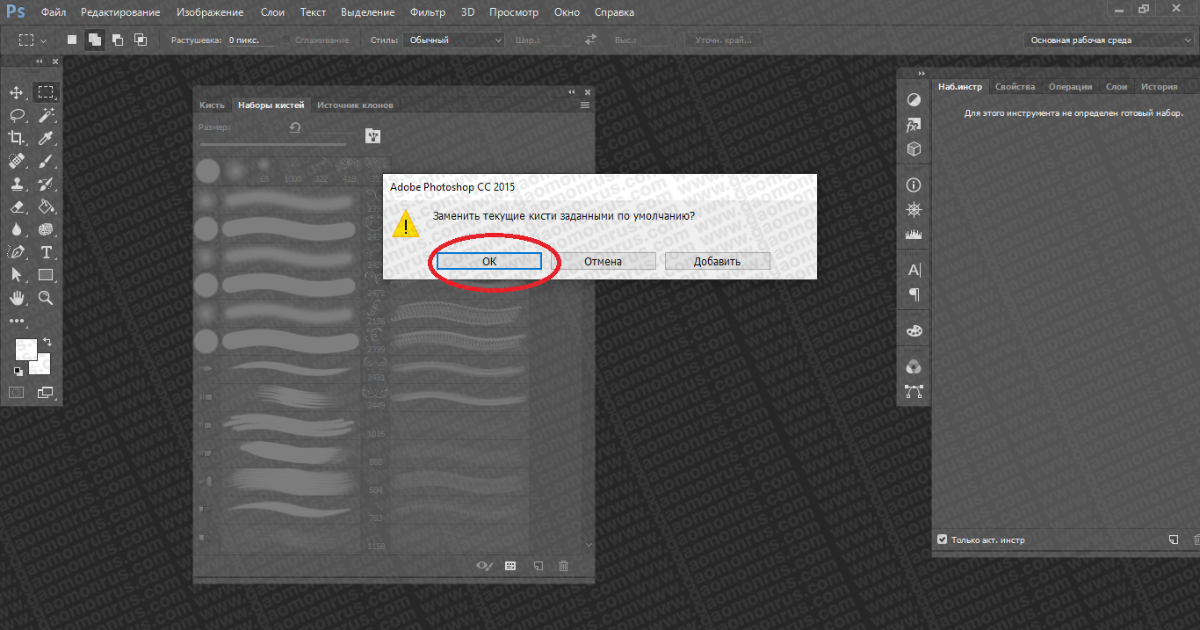Open the Paths panel icon
The image size is (1200, 630).
click(x=913, y=392)
